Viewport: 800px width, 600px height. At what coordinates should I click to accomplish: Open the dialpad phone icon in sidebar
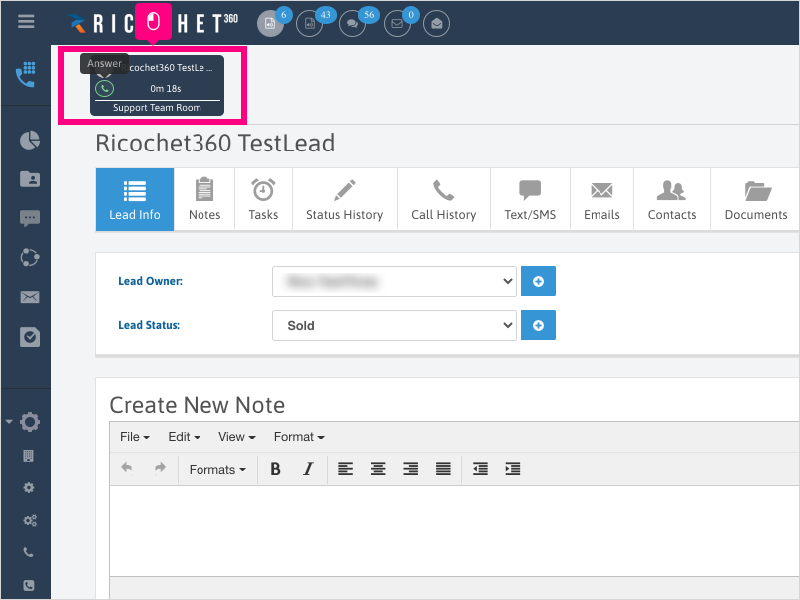point(26,75)
